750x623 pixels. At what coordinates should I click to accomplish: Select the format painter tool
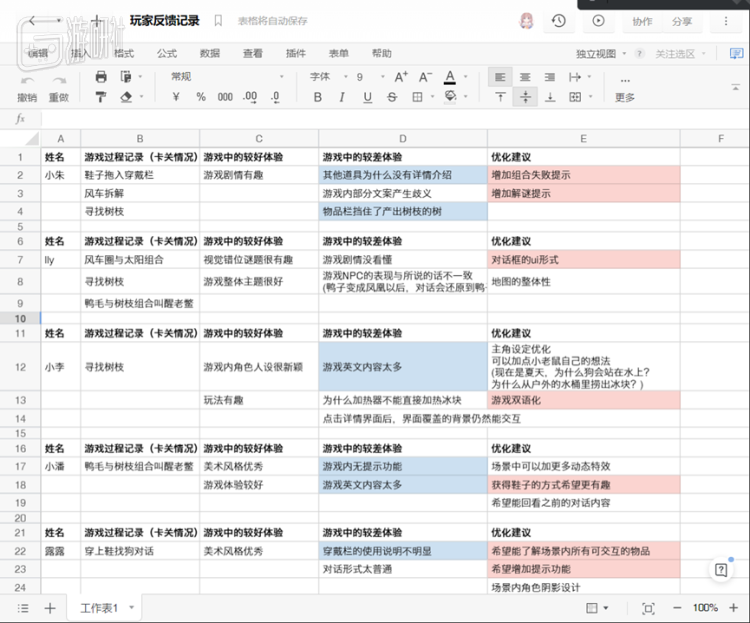click(x=101, y=97)
